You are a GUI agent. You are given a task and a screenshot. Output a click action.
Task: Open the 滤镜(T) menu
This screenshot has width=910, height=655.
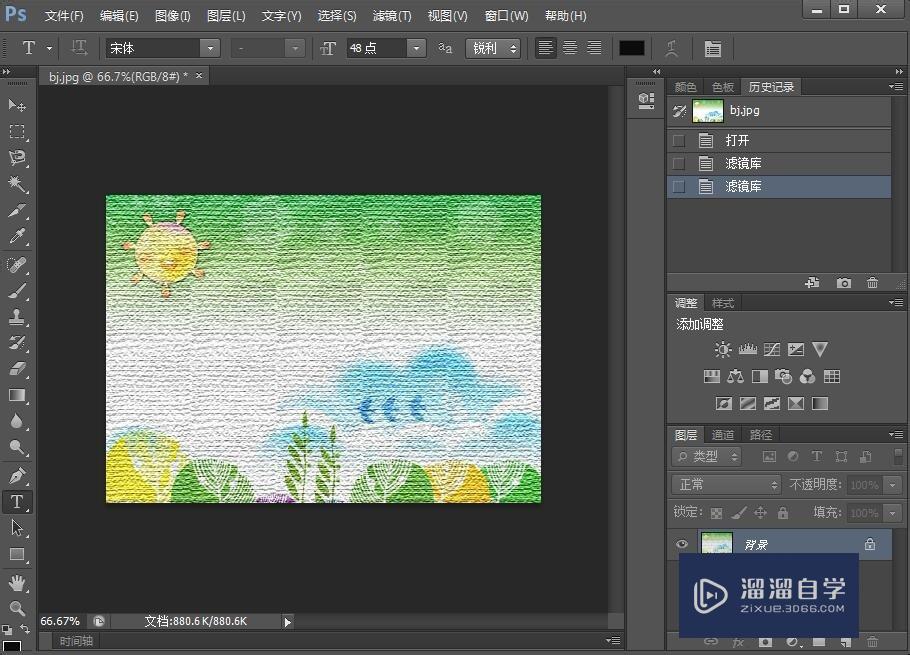point(391,16)
